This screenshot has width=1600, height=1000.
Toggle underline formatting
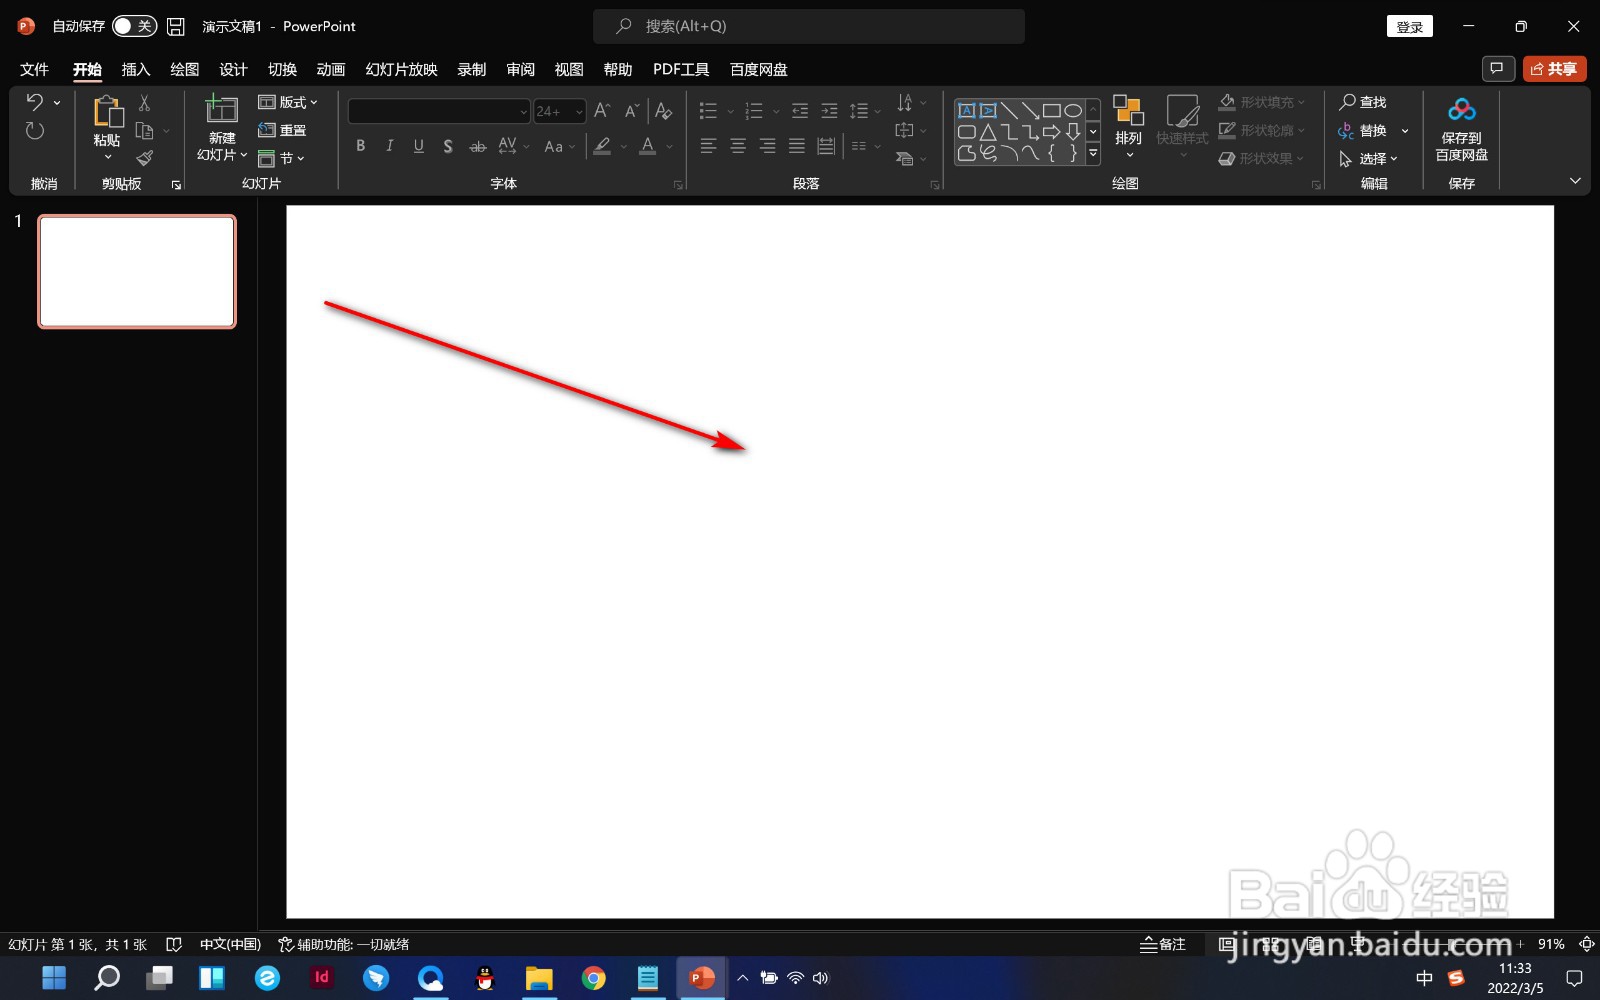pos(418,146)
